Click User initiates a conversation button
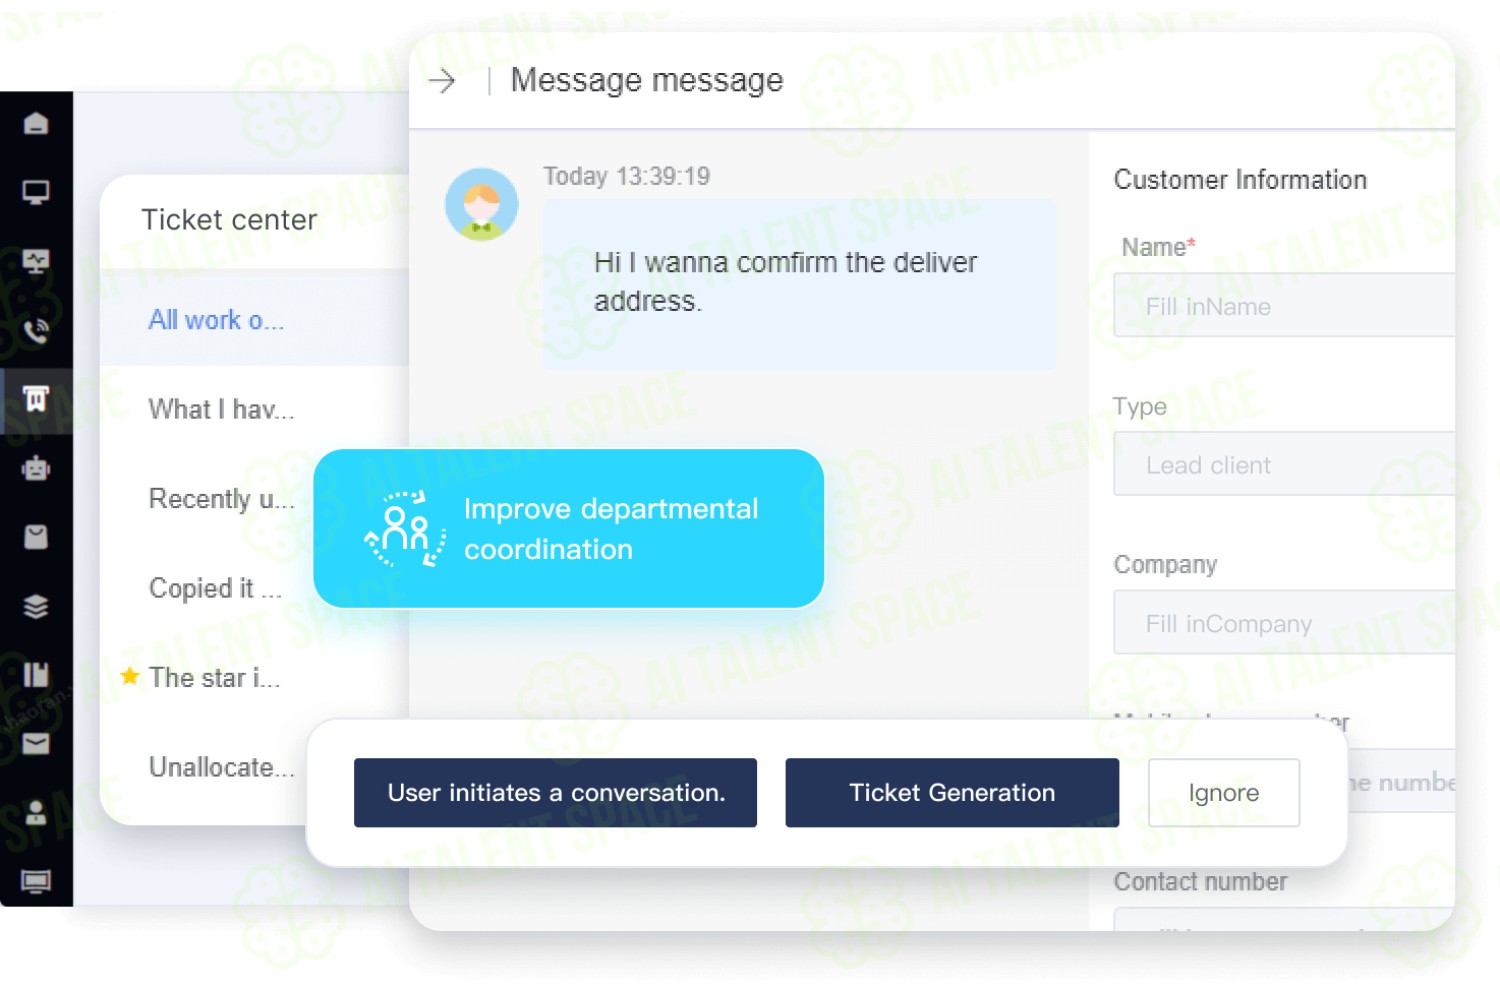Viewport: 1500px width, 1000px height. (555, 793)
